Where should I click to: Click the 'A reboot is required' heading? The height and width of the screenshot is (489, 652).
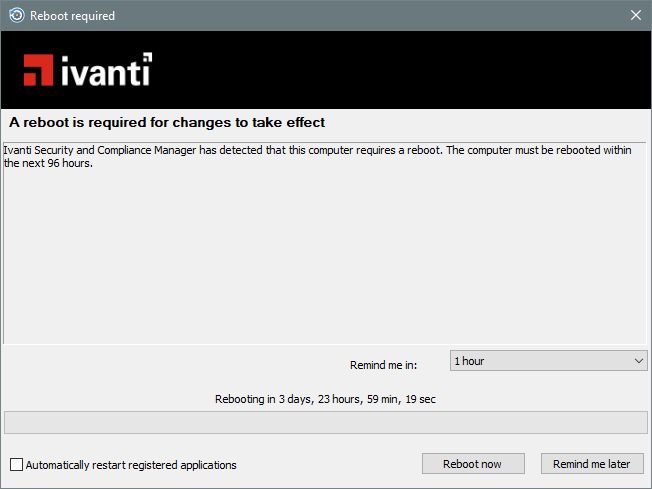tap(167, 122)
